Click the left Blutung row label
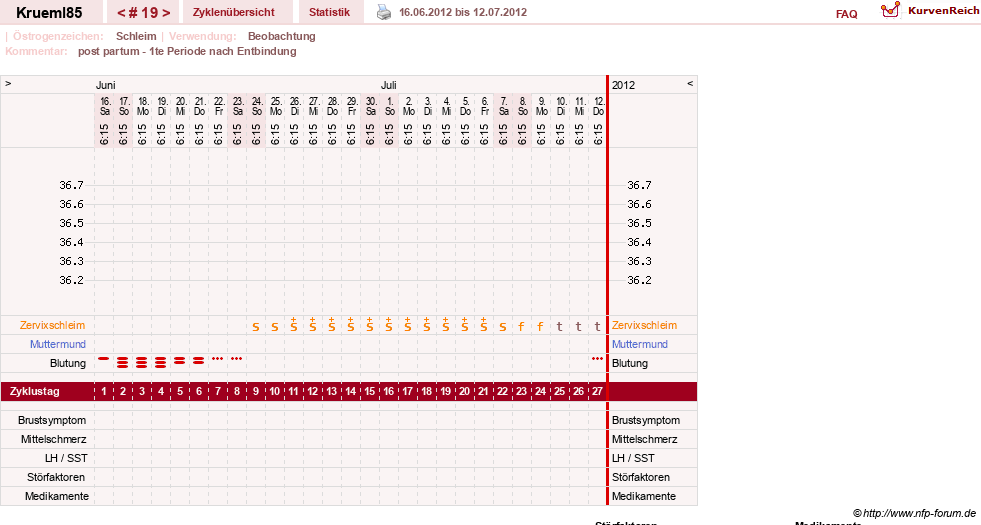This screenshot has width=981, height=525. 68,363
